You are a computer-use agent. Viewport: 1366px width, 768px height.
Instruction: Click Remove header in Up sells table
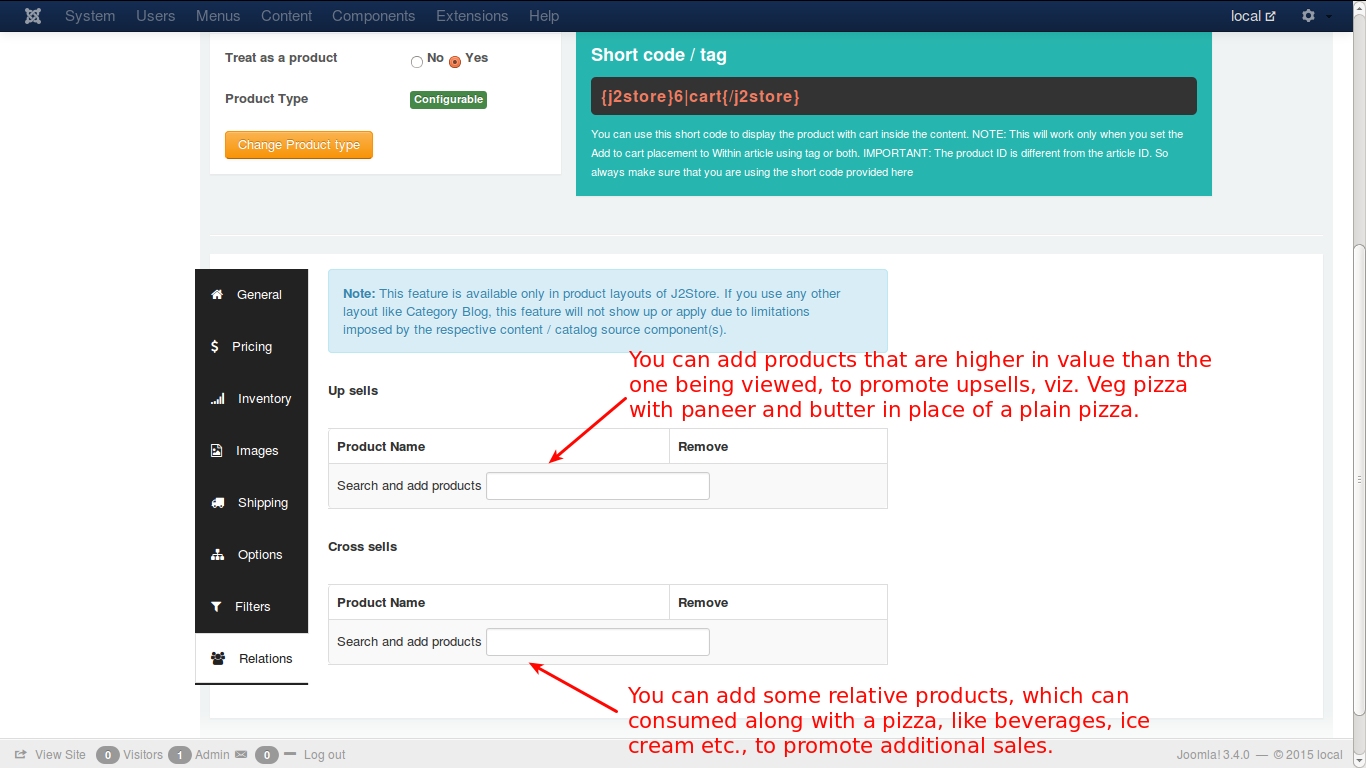point(703,447)
